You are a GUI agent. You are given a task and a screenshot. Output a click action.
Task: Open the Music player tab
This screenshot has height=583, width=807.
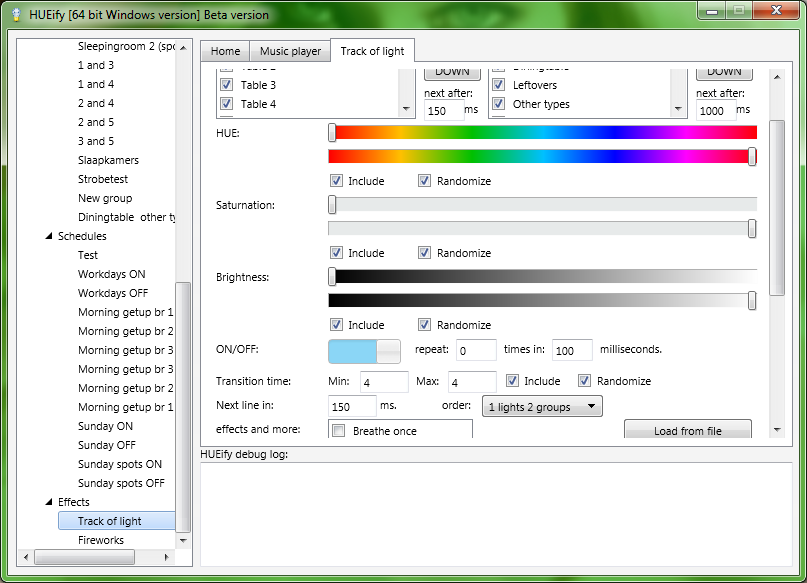click(290, 51)
